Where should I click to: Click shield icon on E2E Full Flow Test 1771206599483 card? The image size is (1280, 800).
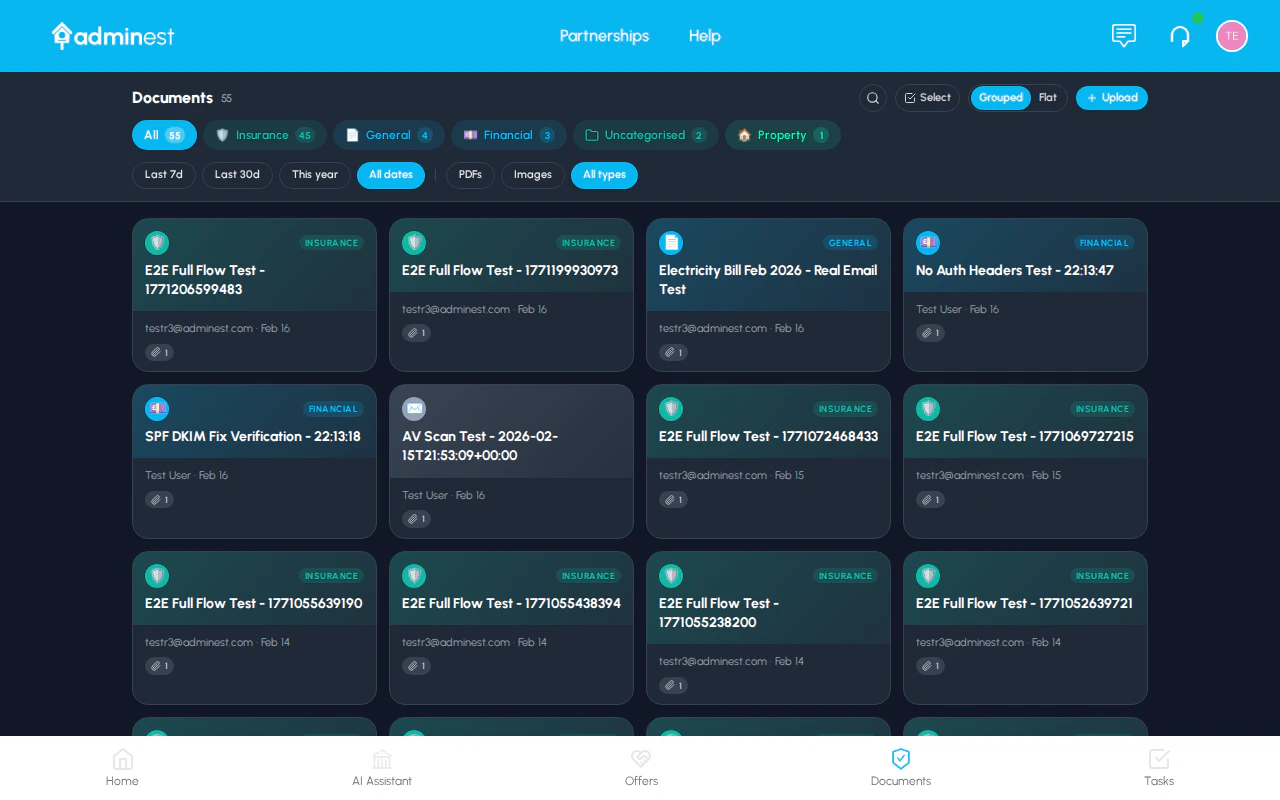point(157,243)
